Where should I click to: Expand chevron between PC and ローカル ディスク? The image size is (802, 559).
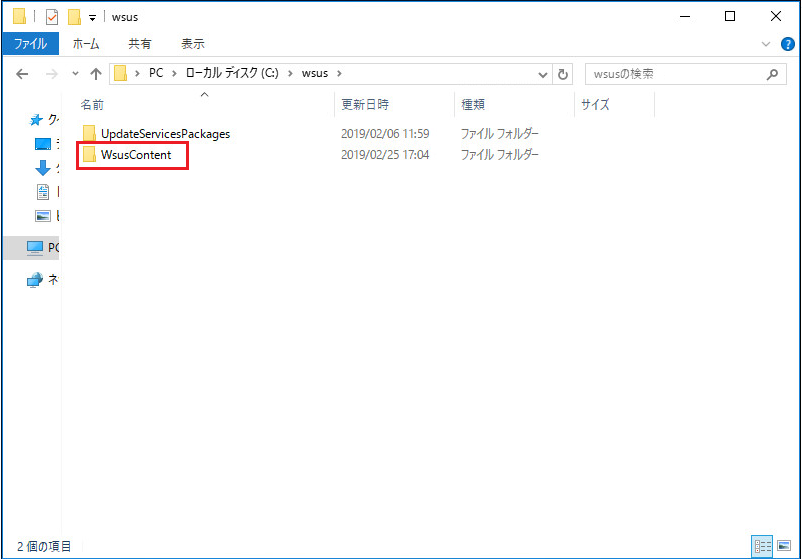174,74
